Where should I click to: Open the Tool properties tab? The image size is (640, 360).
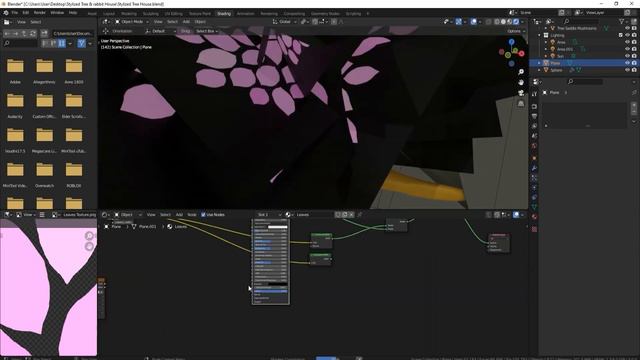point(534,94)
